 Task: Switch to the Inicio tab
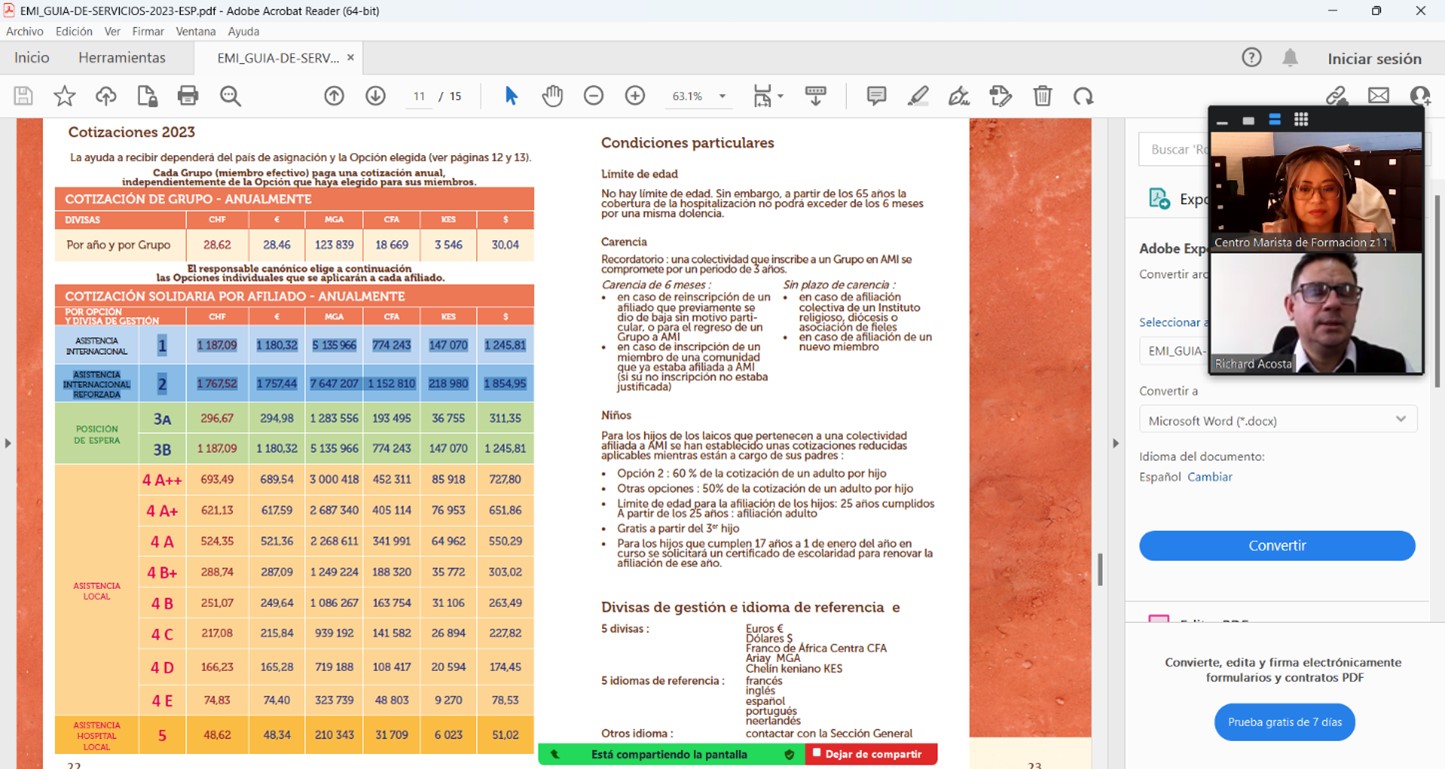32,58
